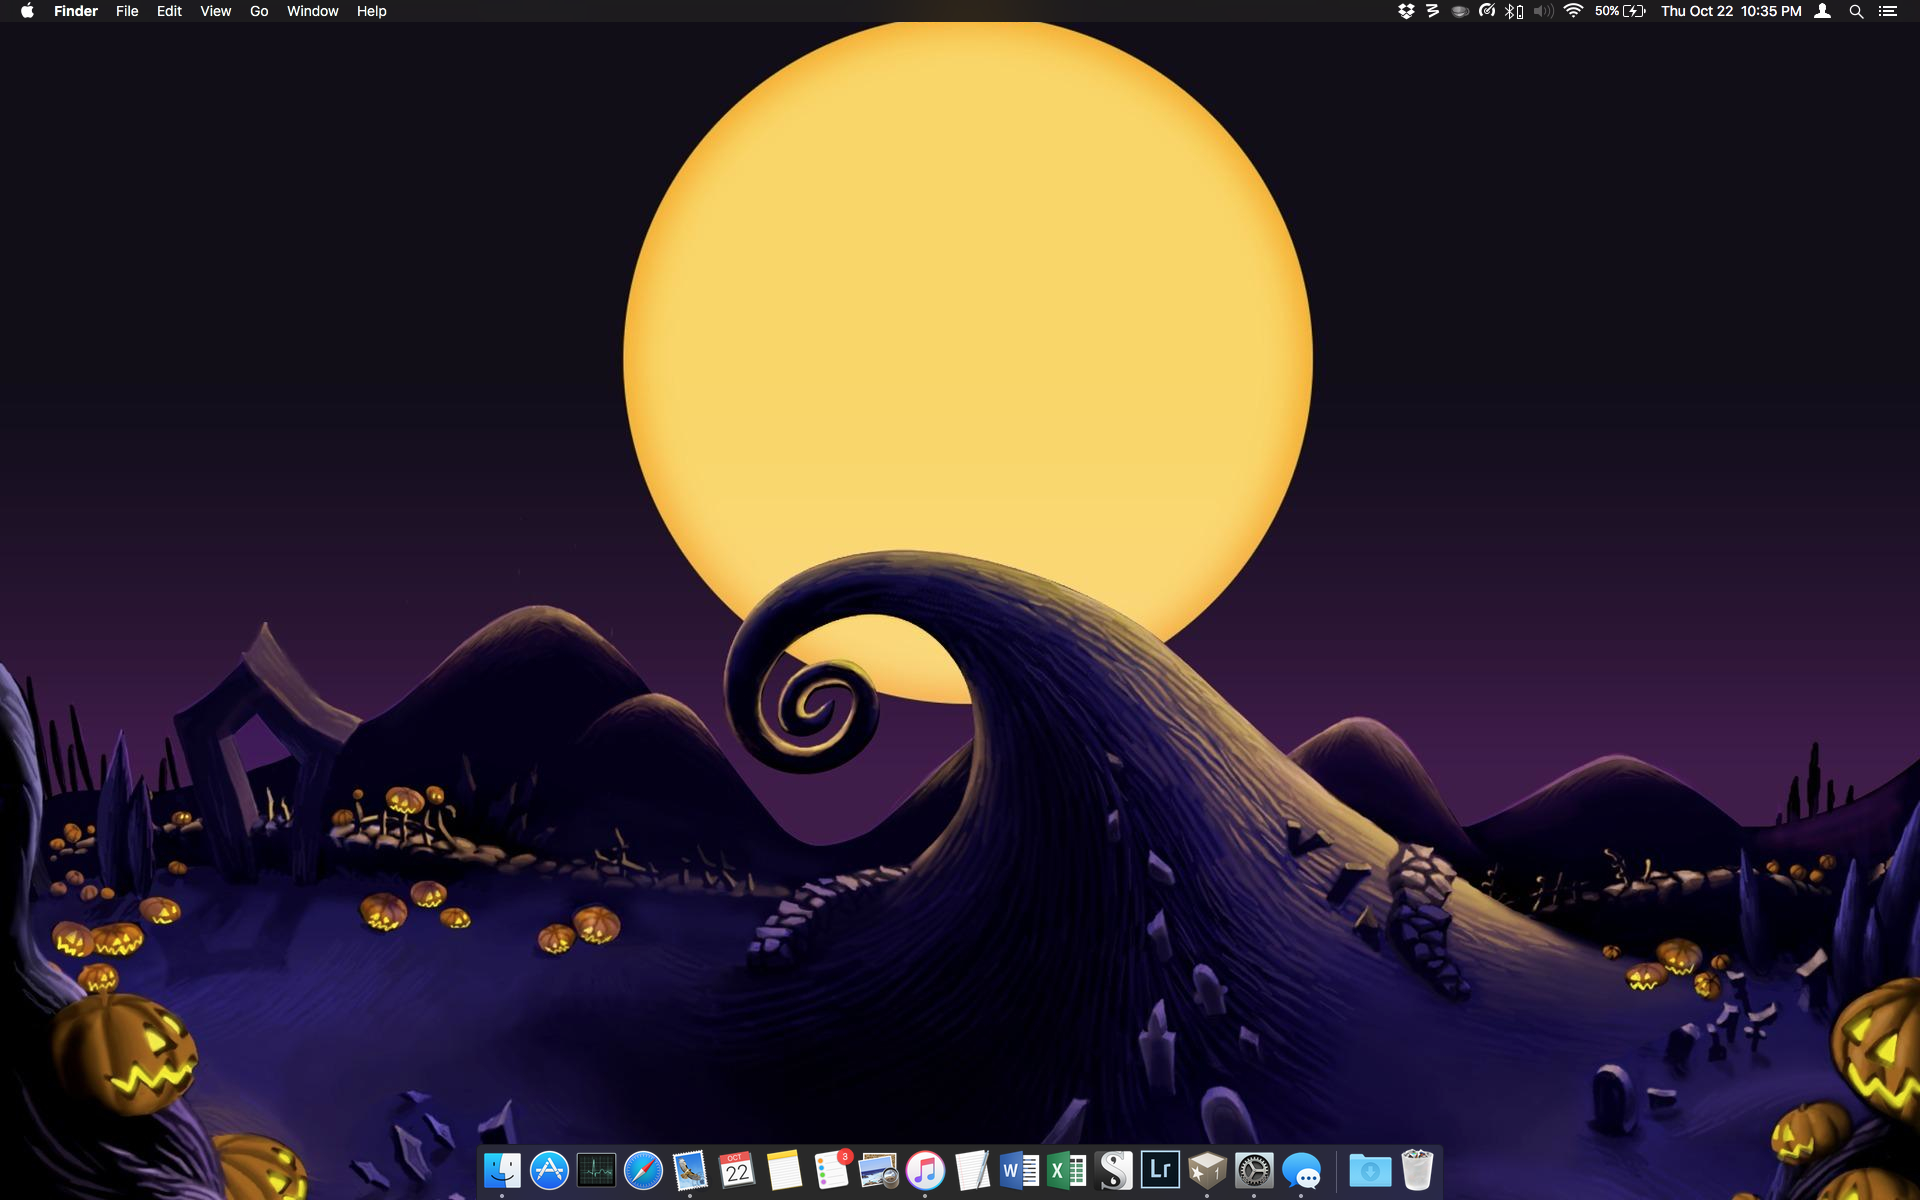Screen dimensions: 1920x1200
Task: Open Reminders with the badge of 3
Action: (x=831, y=1170)
